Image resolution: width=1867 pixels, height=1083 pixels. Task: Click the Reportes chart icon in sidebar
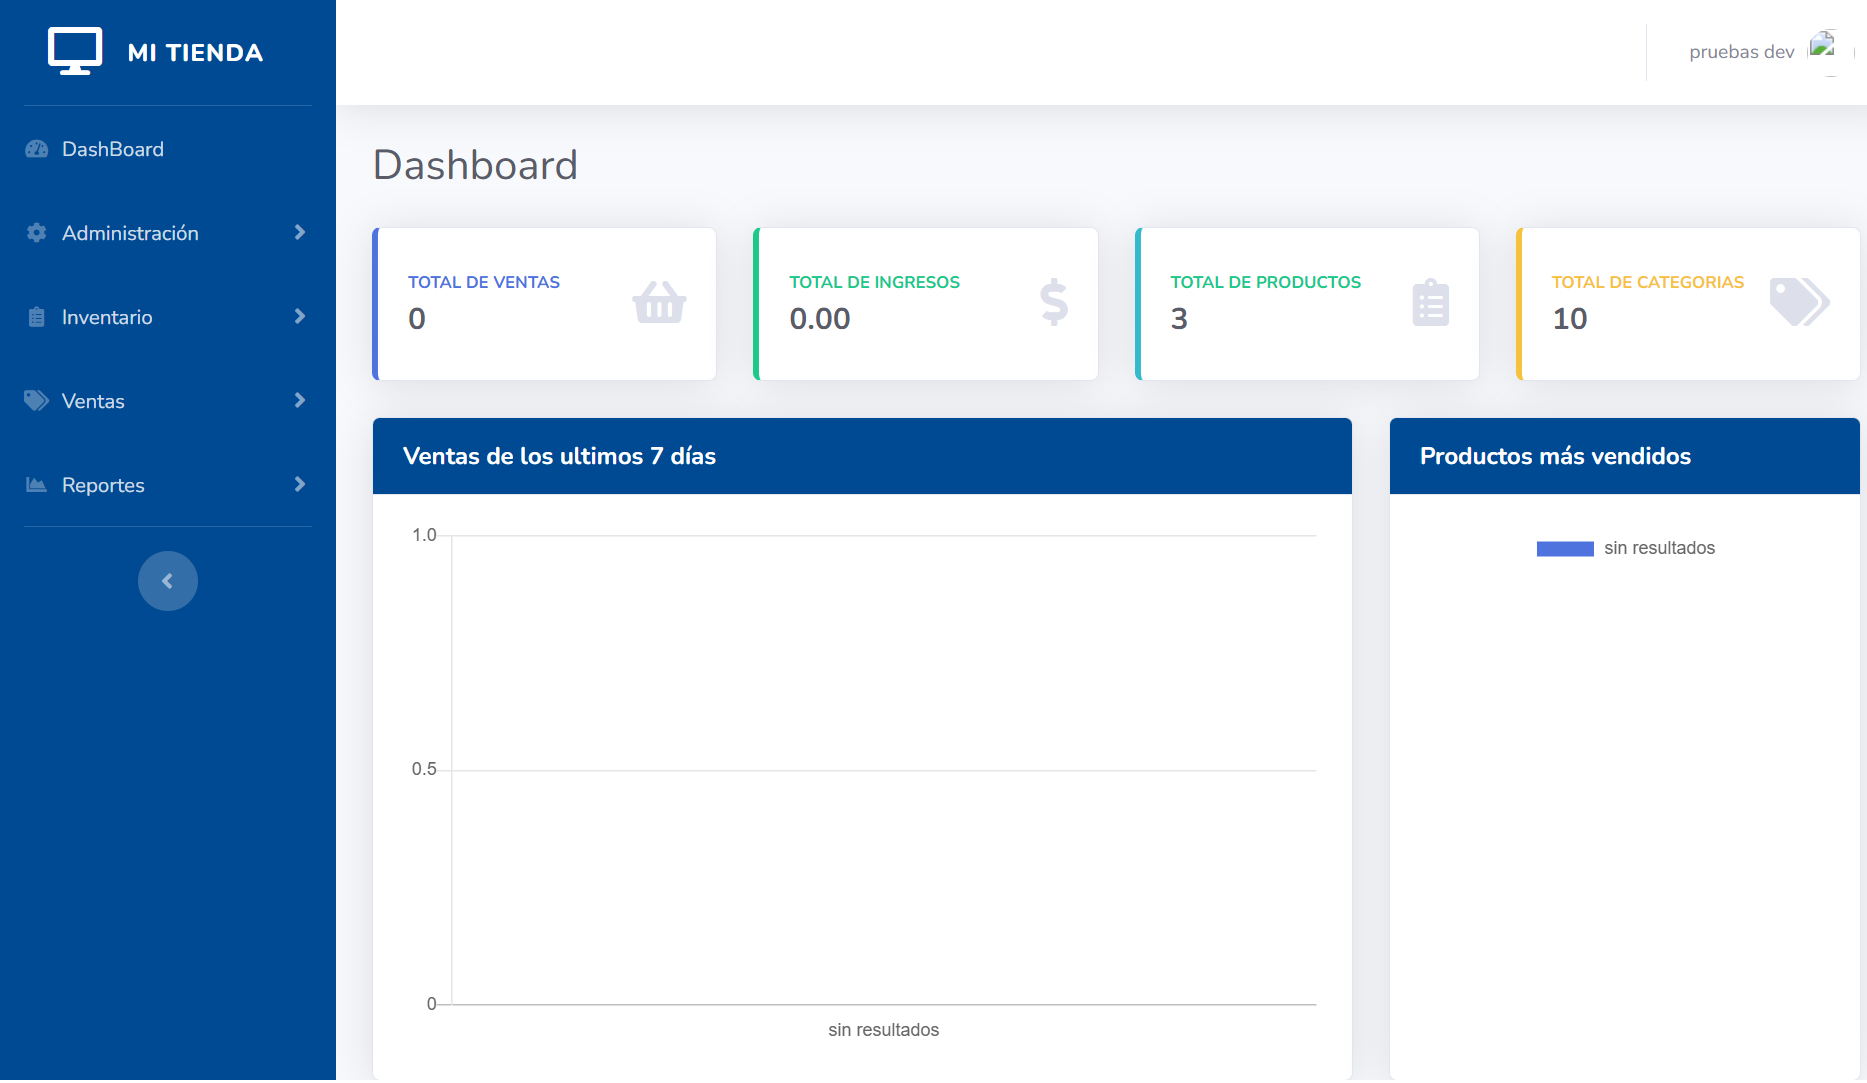point(37,485)
